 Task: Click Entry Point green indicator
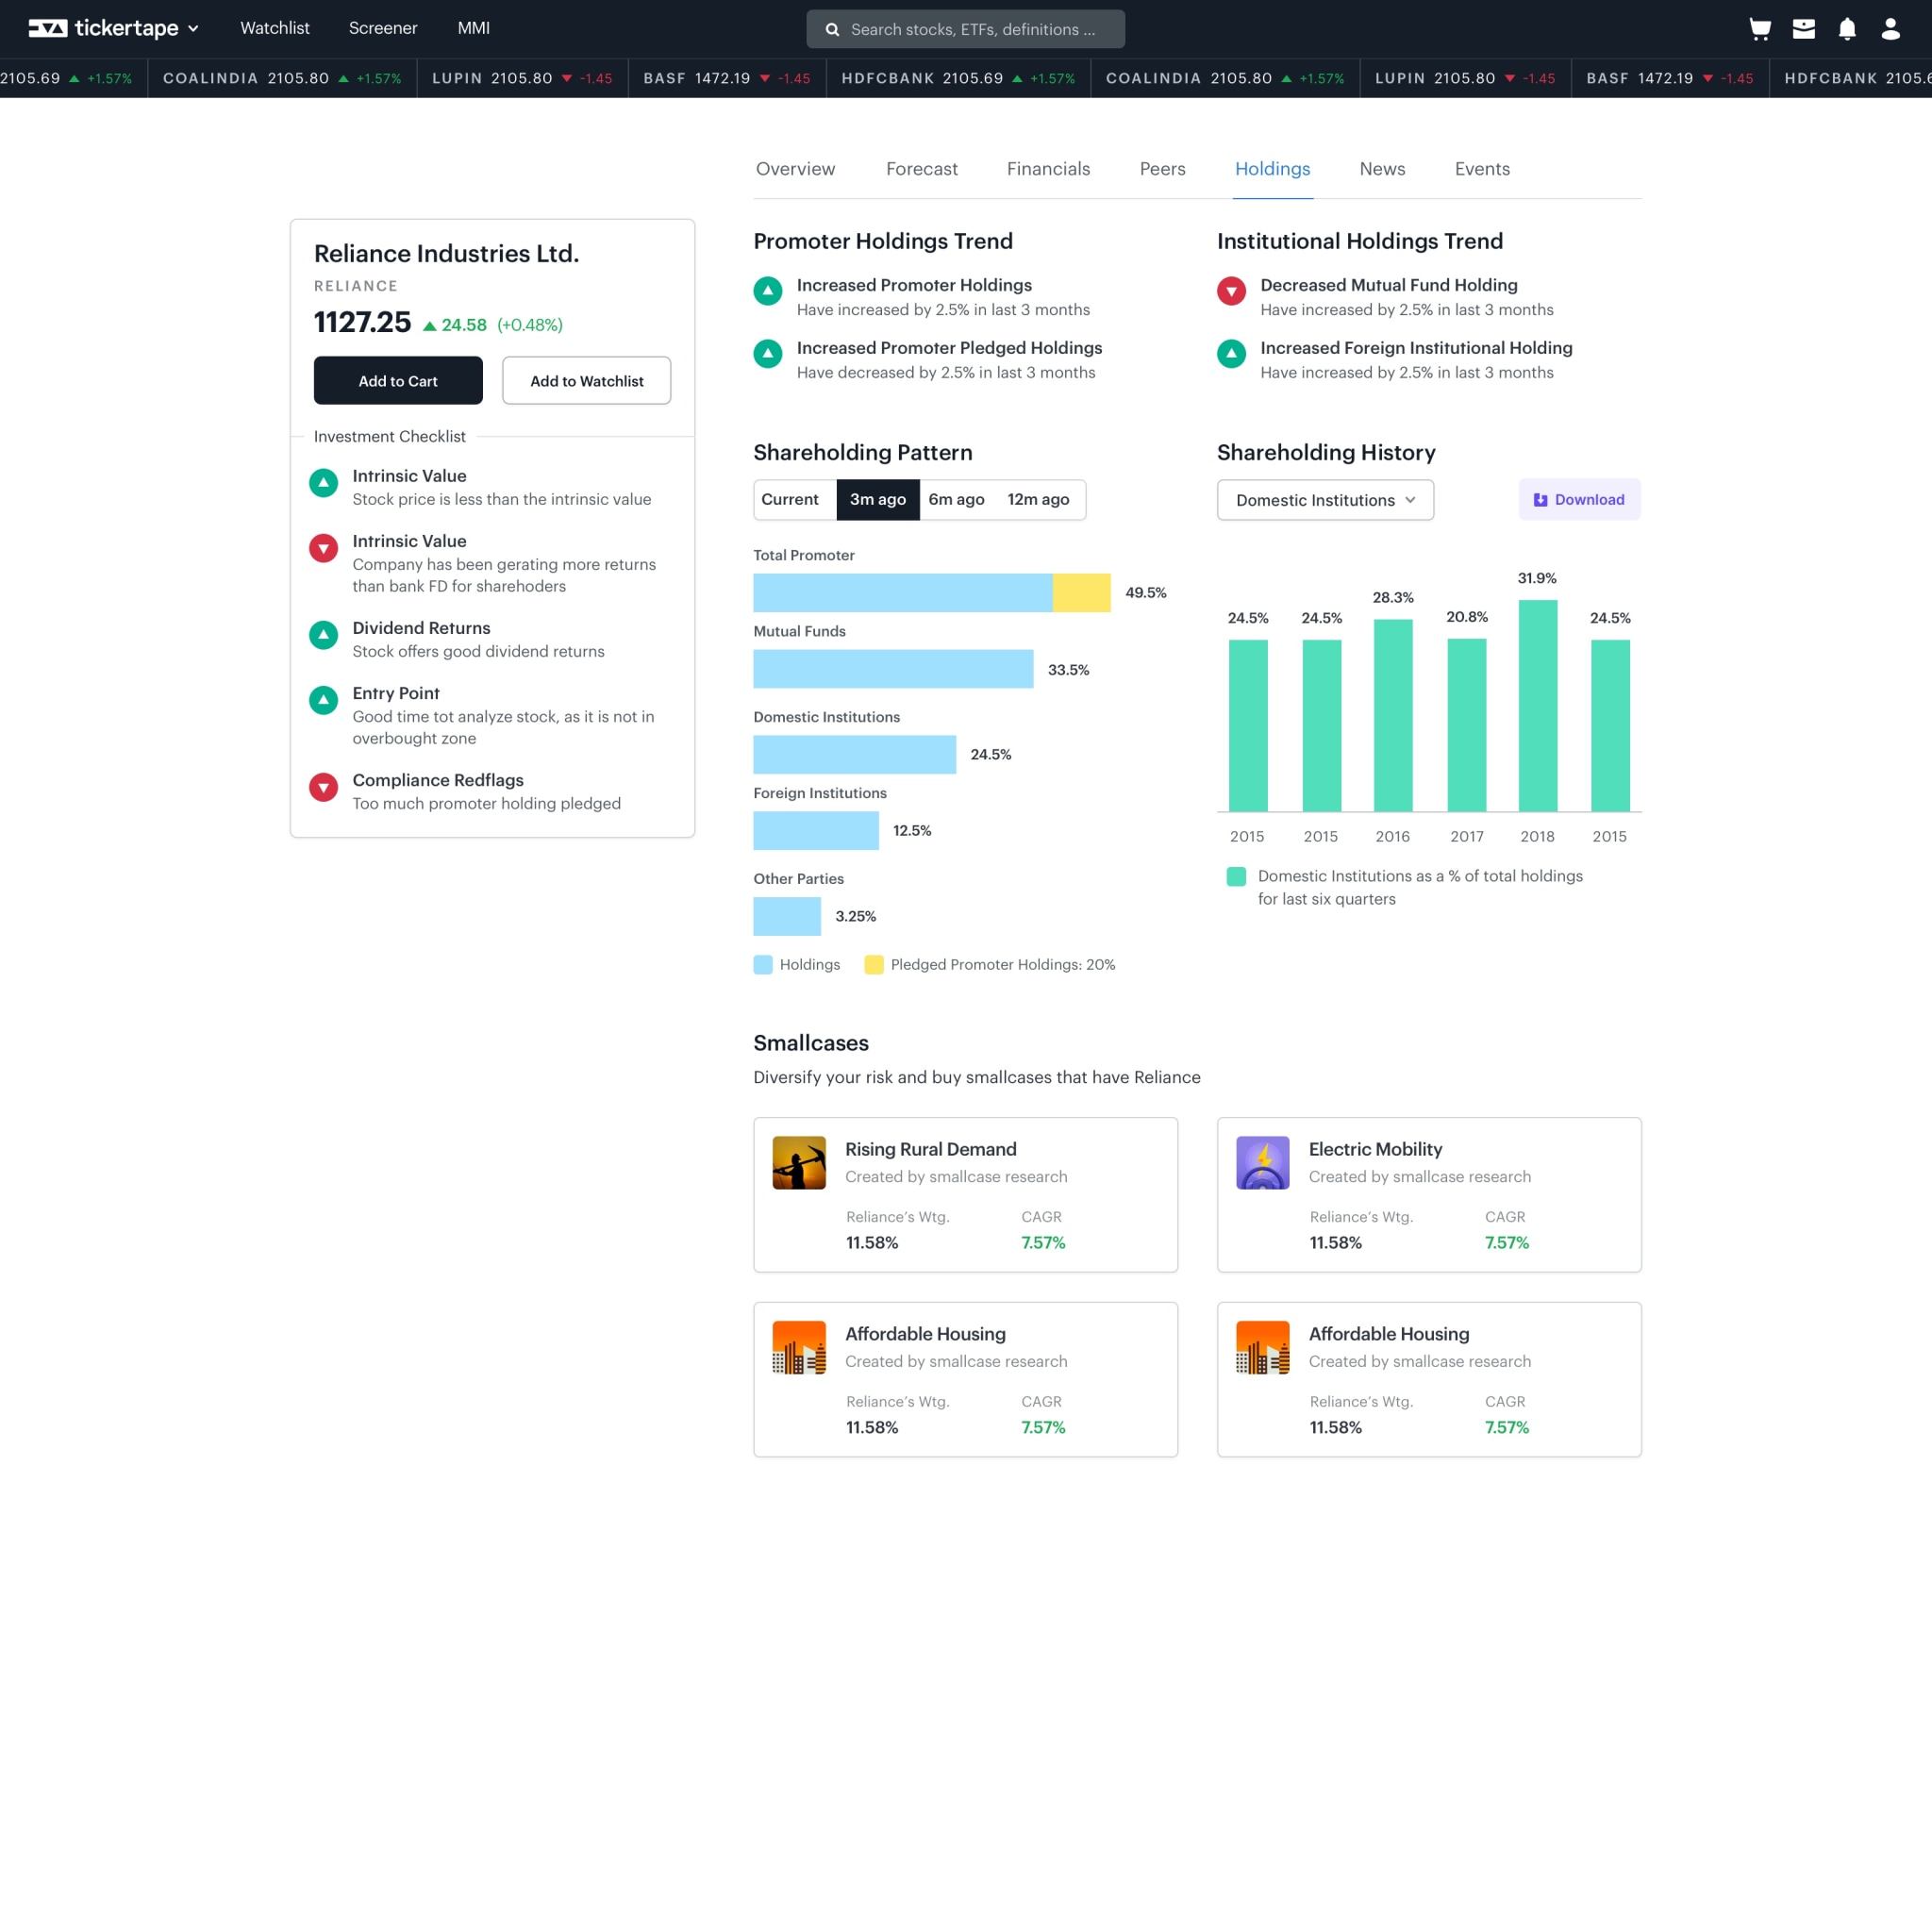pyautogui.click(x=323, y=700)
